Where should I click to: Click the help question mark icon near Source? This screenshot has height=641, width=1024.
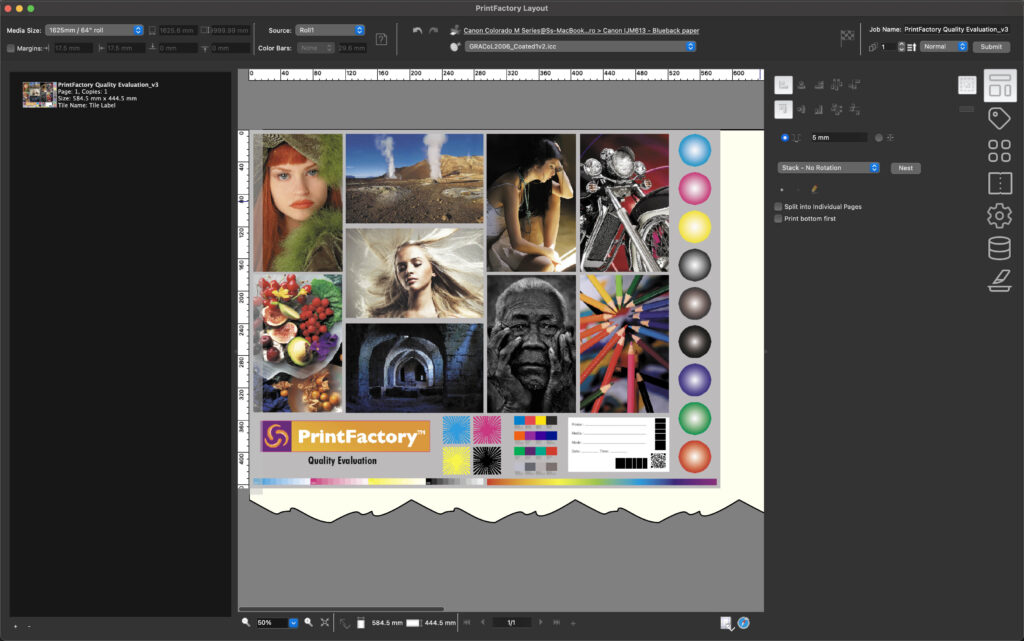pos(383,37)
